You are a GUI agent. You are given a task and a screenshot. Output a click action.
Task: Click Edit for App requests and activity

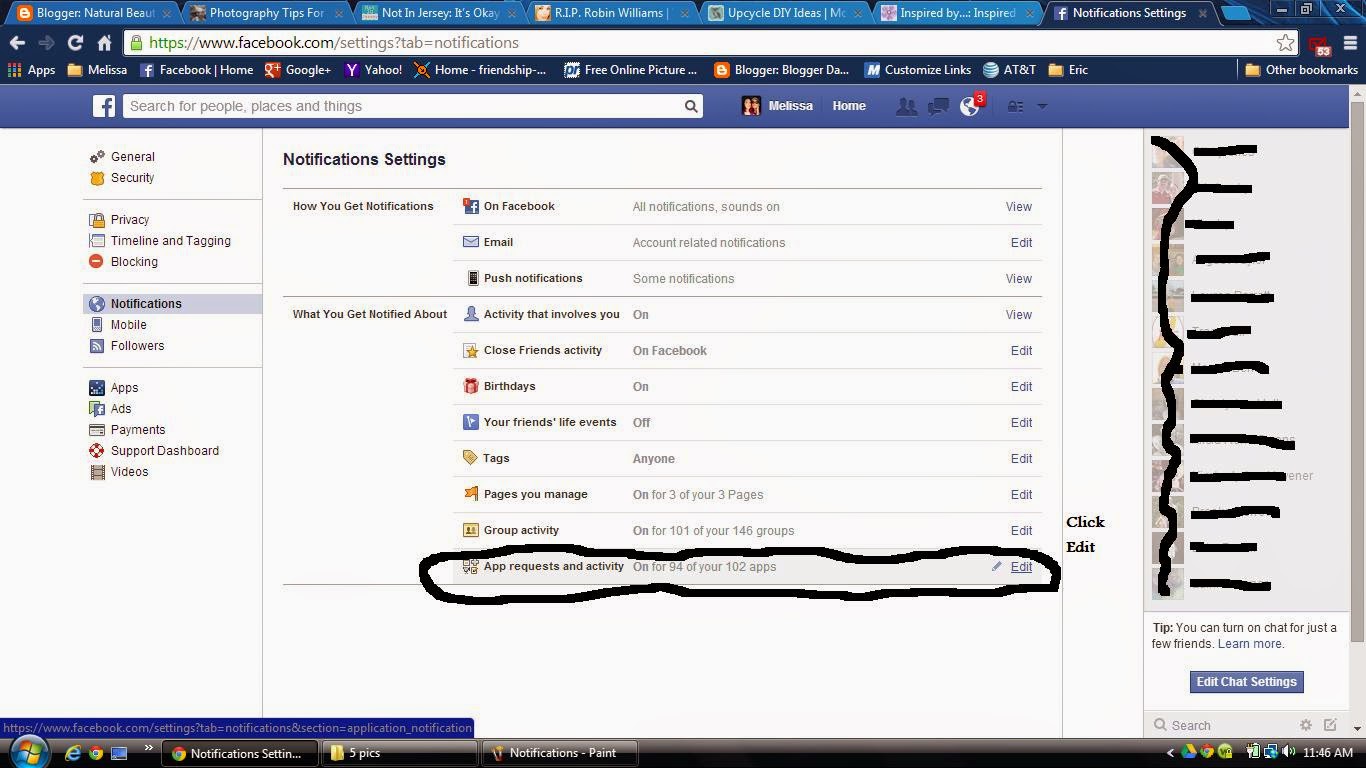(x=1021, y=567)
